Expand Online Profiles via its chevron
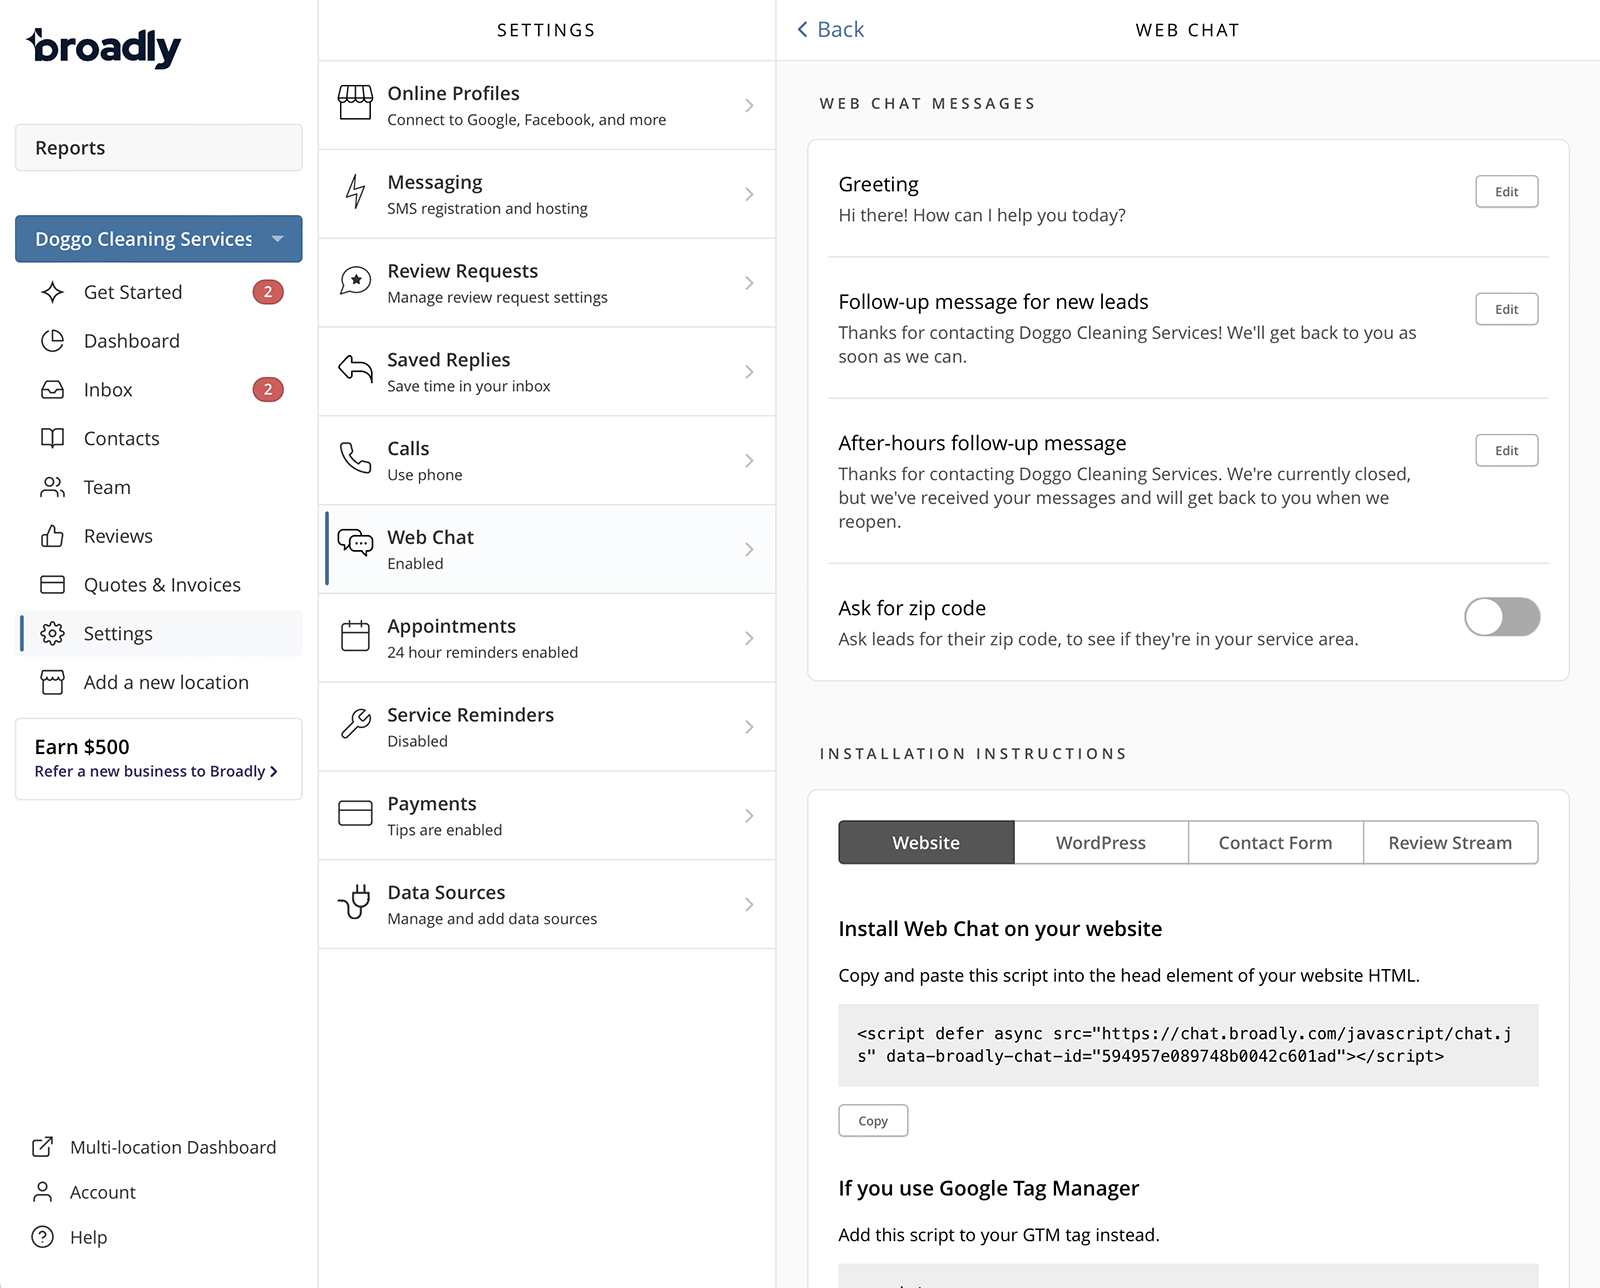Screen dimensions: 1600x1288 749,105
